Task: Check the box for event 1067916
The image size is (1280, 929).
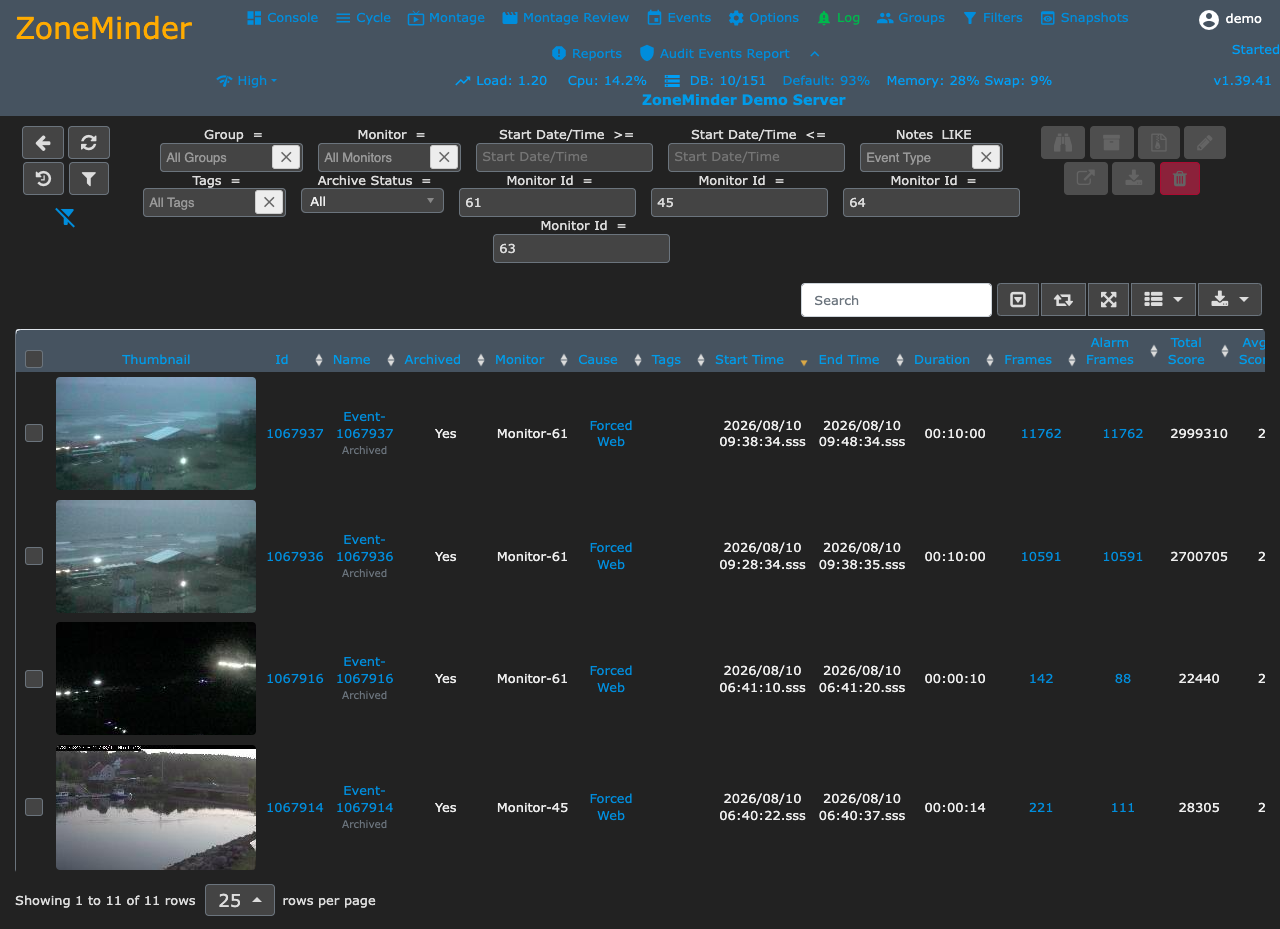Action: point(34,679)
